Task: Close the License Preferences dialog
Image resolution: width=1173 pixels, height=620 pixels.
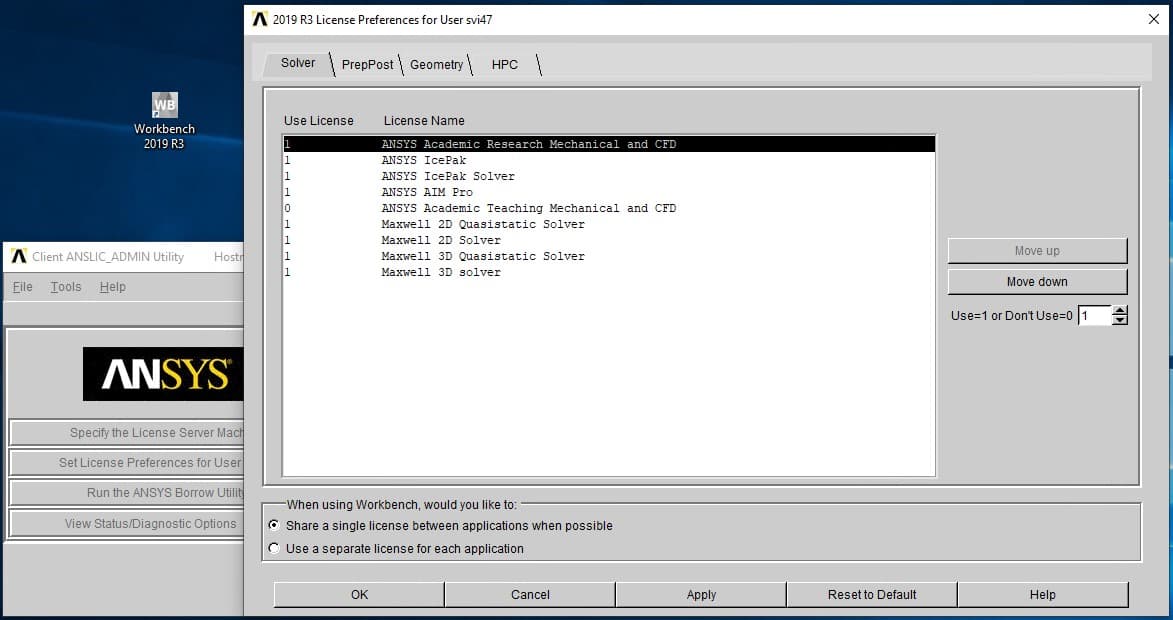Action: (x=1154, y=19)
